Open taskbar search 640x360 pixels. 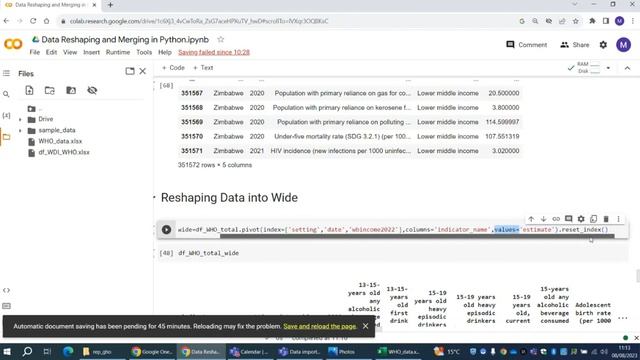[x=27, y=351]
